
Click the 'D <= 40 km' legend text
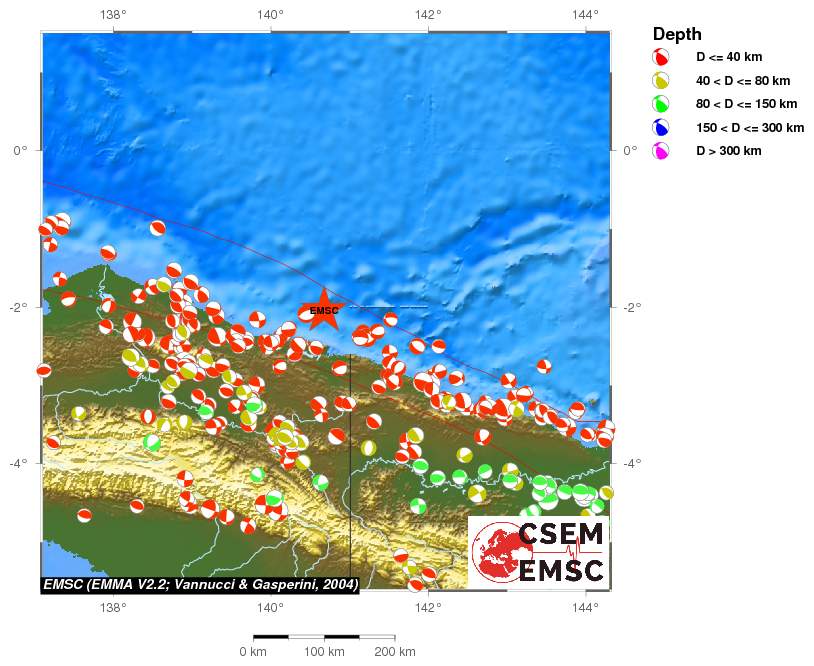(734, 58)
